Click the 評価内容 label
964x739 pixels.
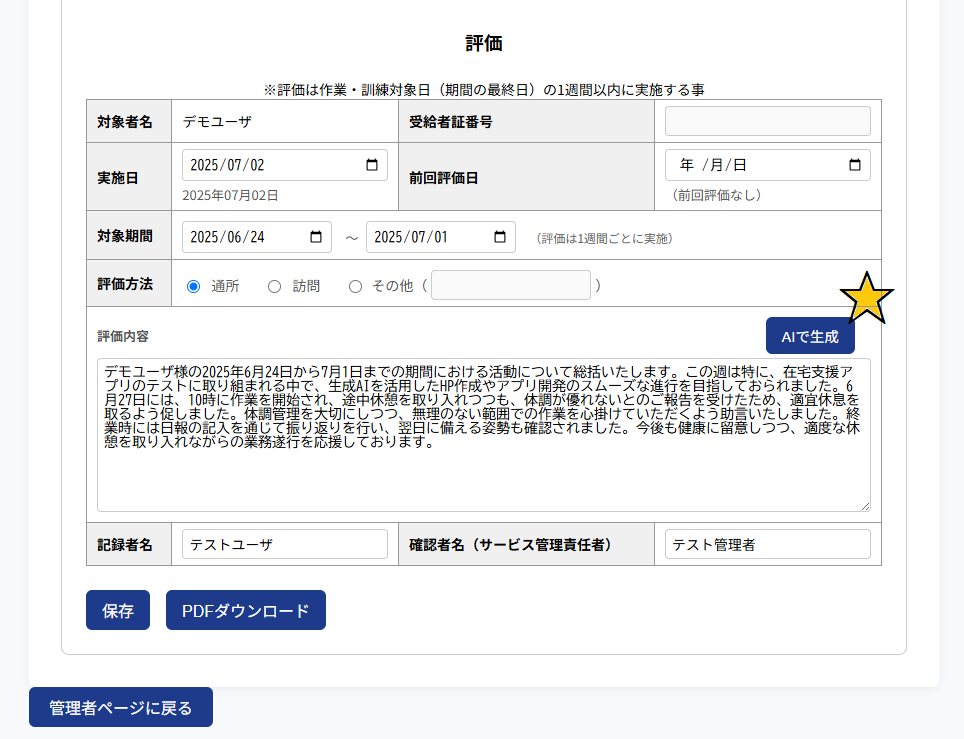pos(123,336)
